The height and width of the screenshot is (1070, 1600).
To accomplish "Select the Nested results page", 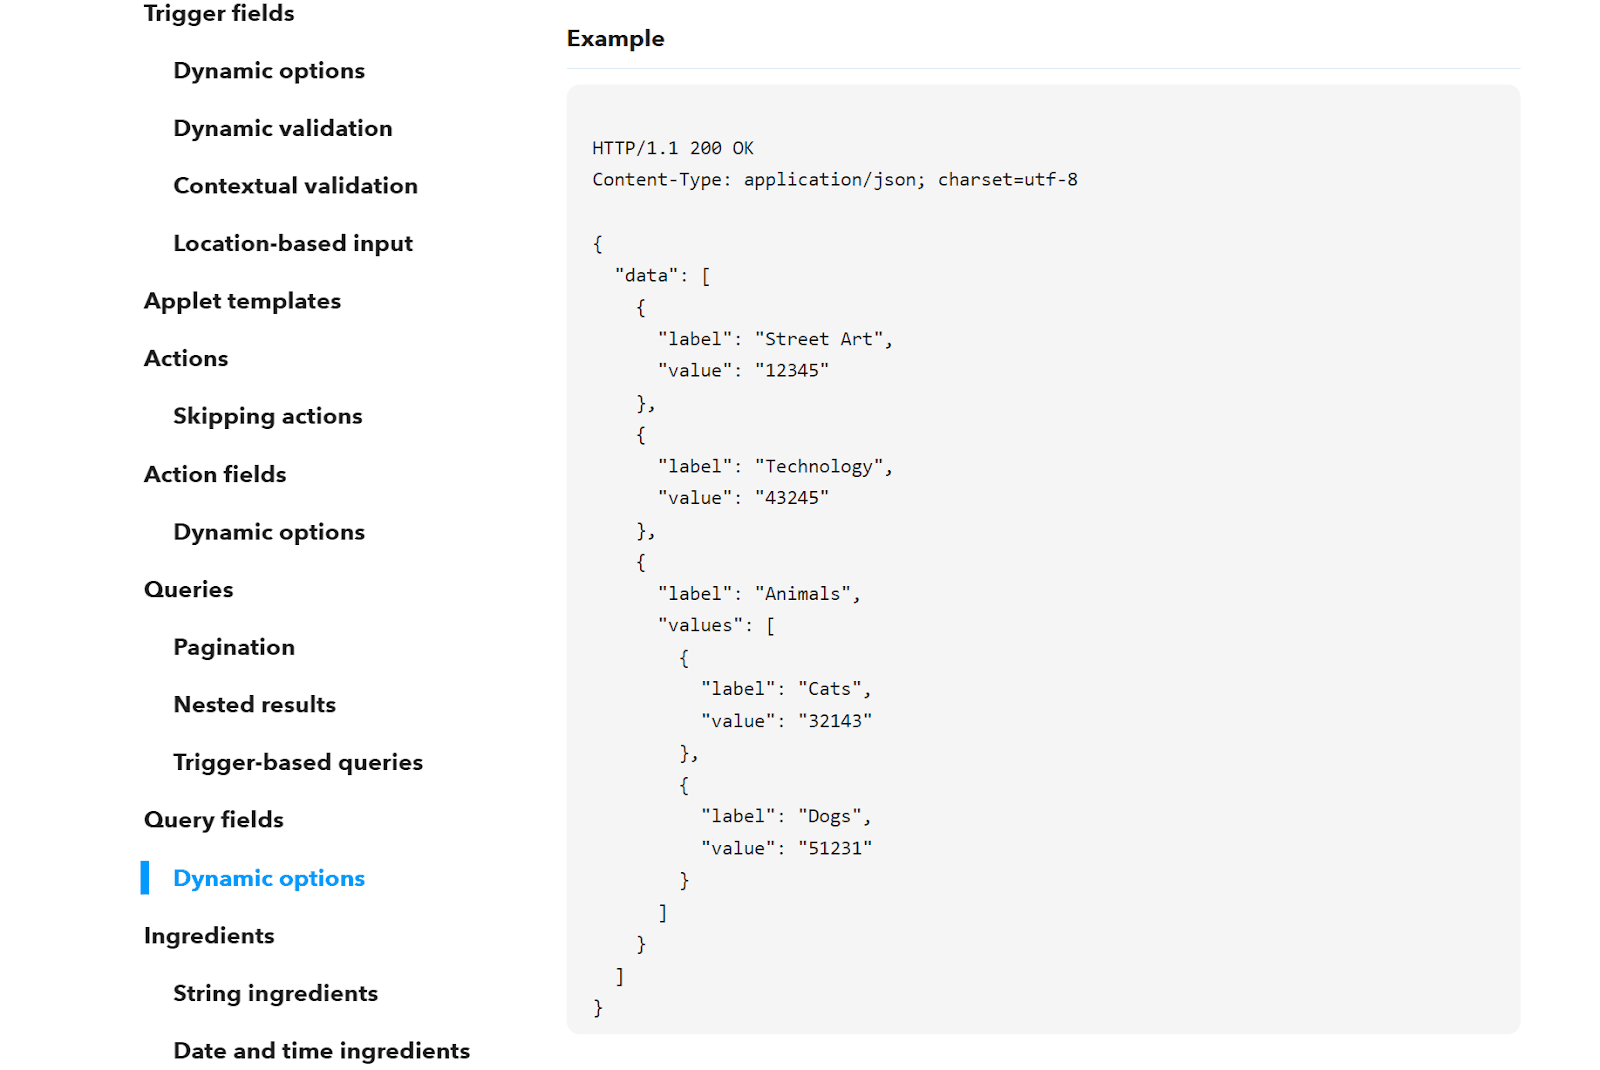I will [254, 704].
